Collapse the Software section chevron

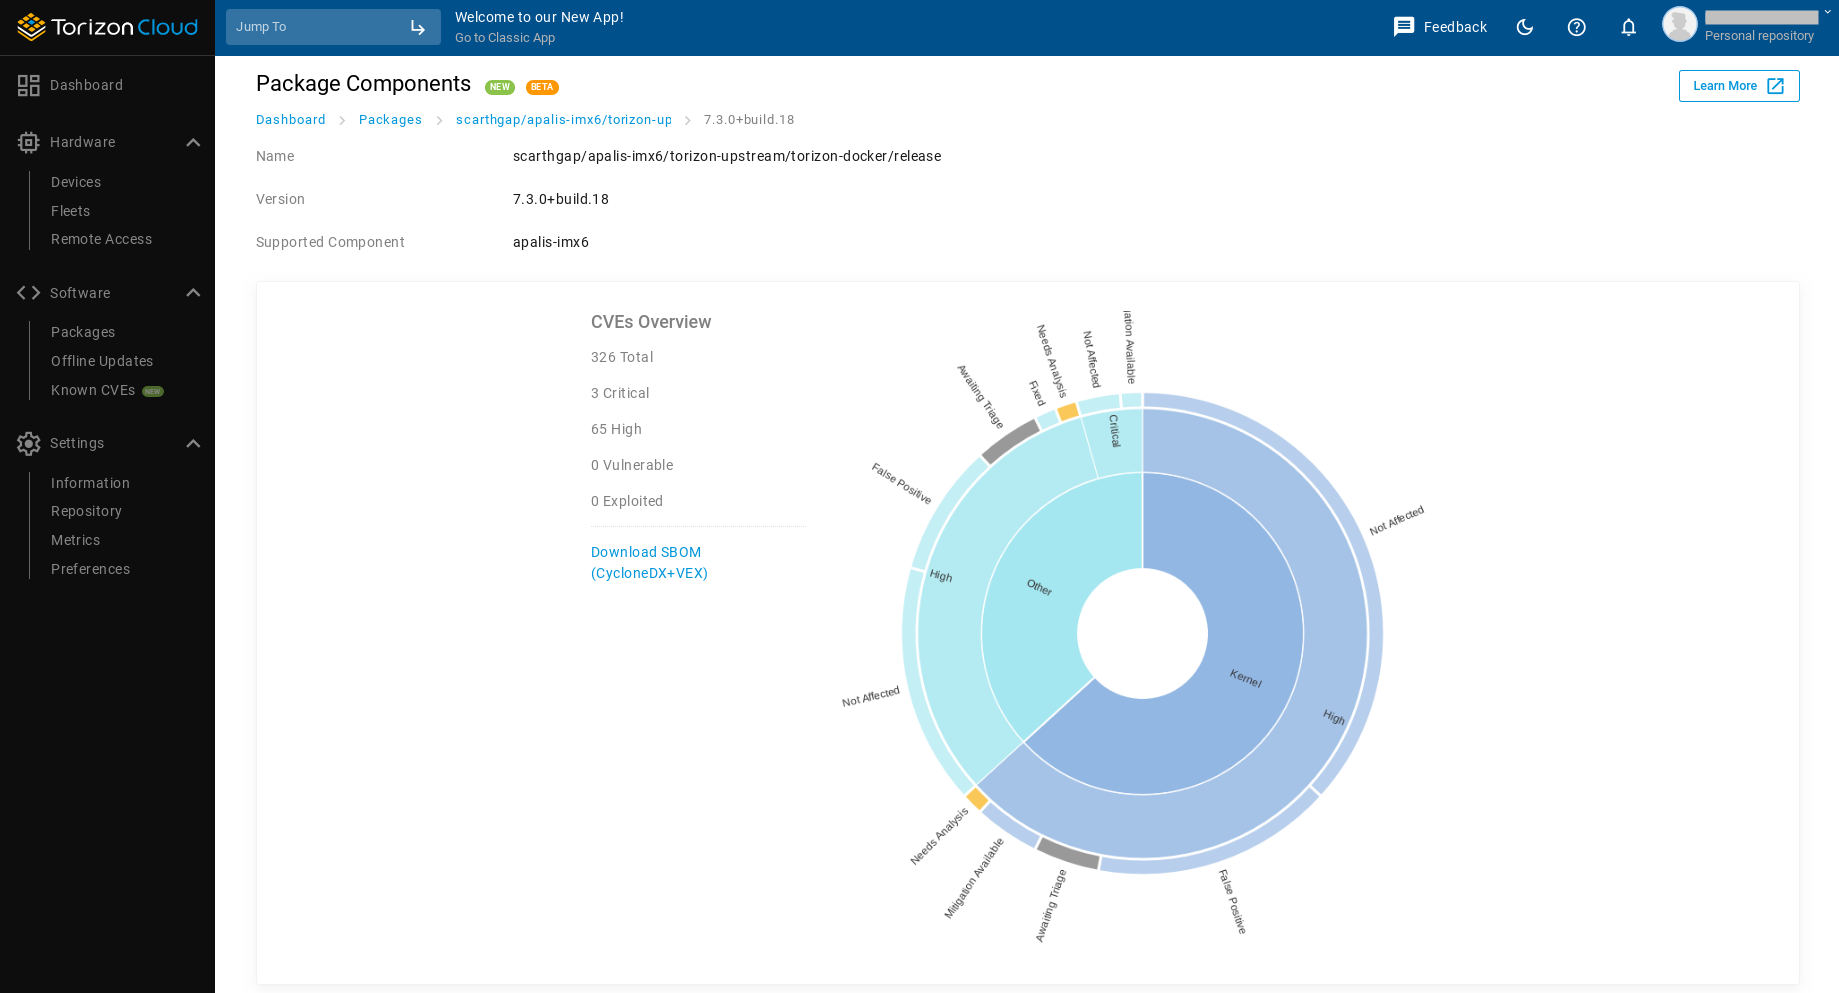point(193,293)
